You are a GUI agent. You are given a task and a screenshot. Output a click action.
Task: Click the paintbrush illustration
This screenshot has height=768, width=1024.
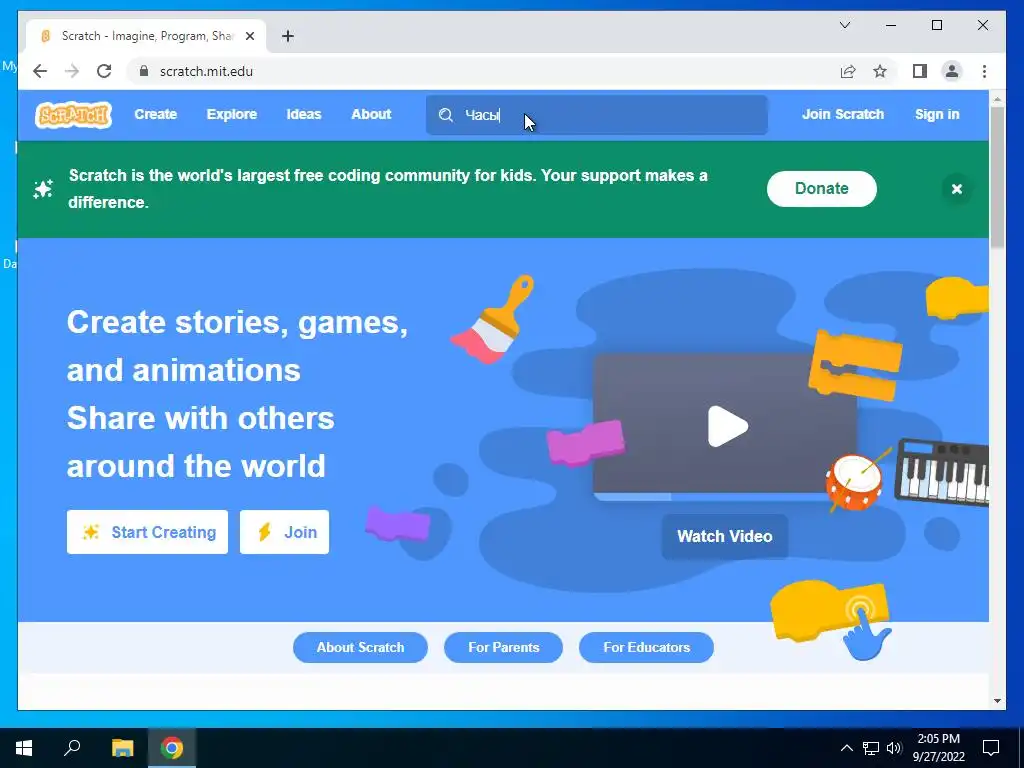click(492, 319)
